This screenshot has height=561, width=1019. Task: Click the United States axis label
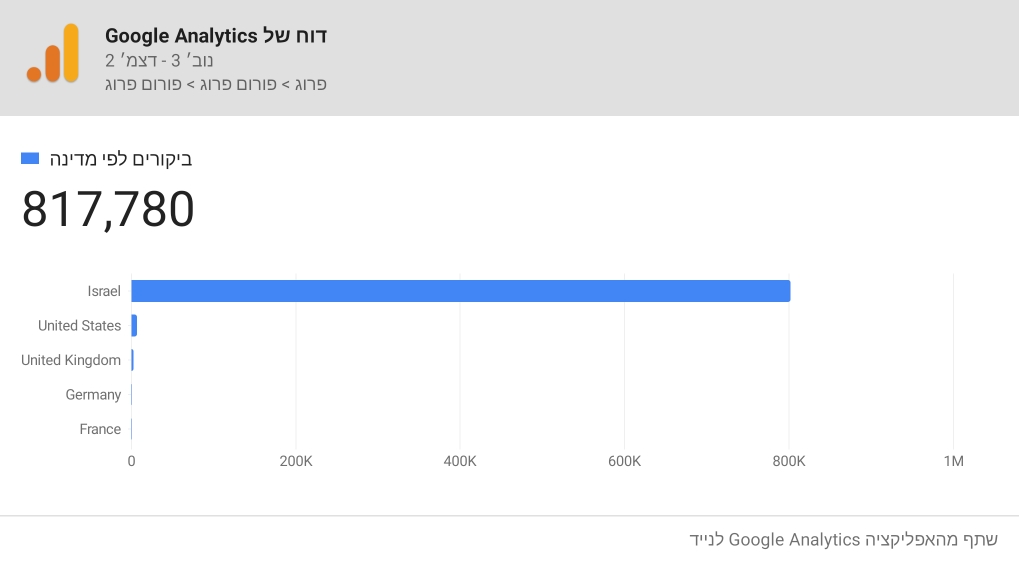click(x=79, y=325)
